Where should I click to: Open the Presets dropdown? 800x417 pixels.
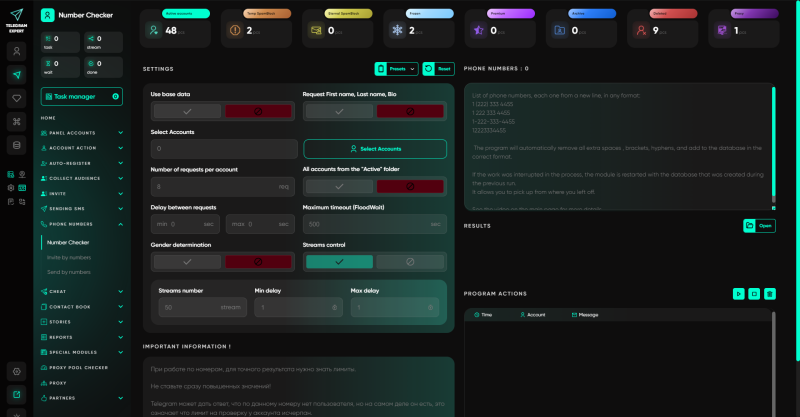click(x=396, y=68)
